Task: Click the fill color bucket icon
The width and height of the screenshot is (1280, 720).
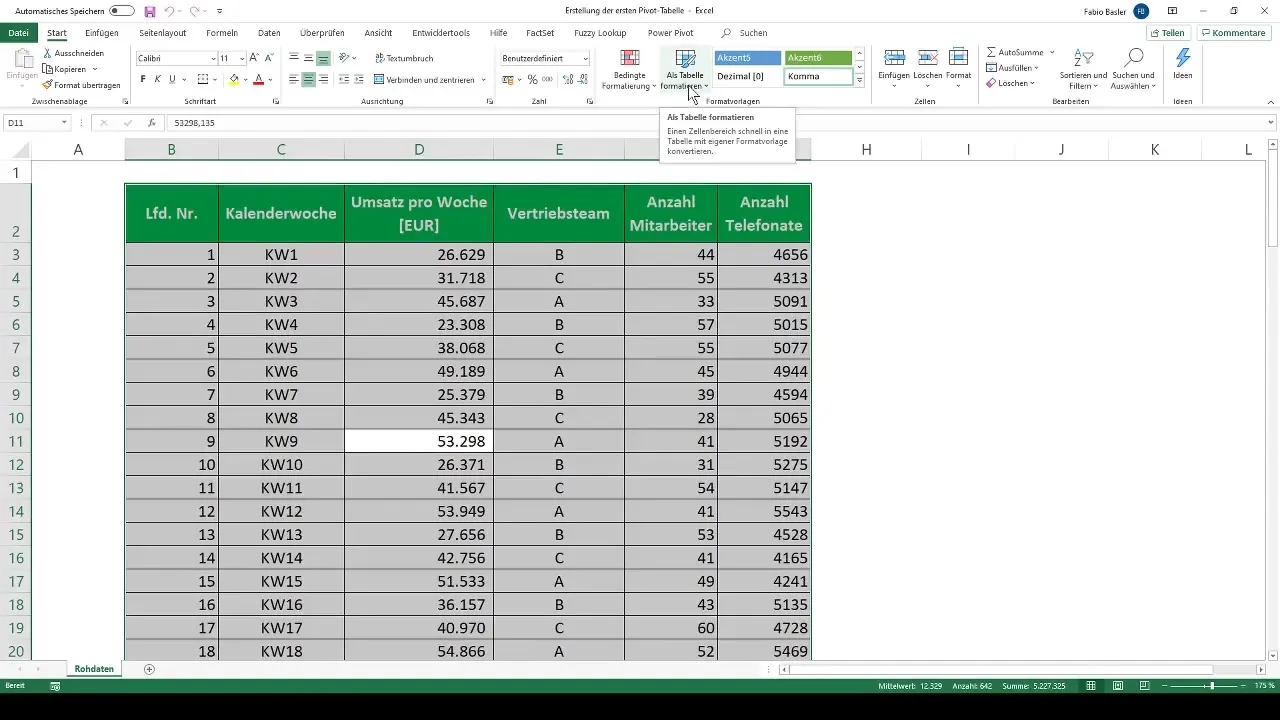Action: (x=234, y=79)
